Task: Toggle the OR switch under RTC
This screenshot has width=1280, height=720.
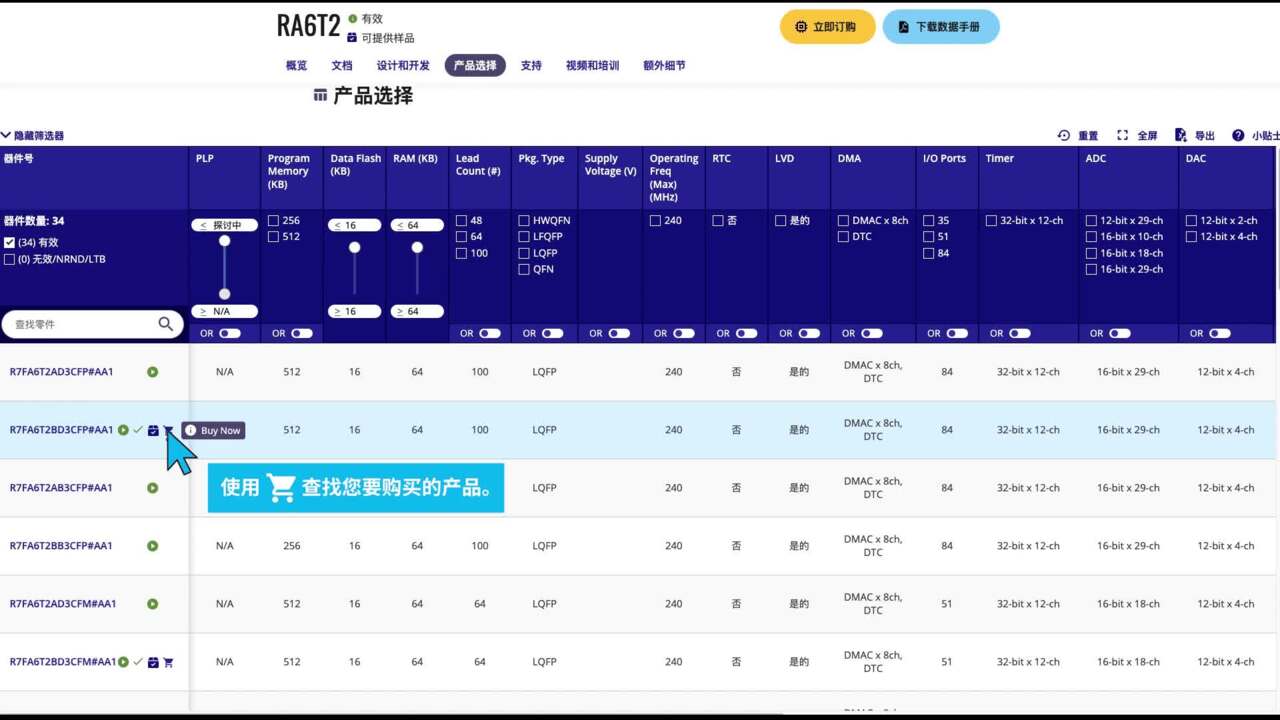Action: 746,333
